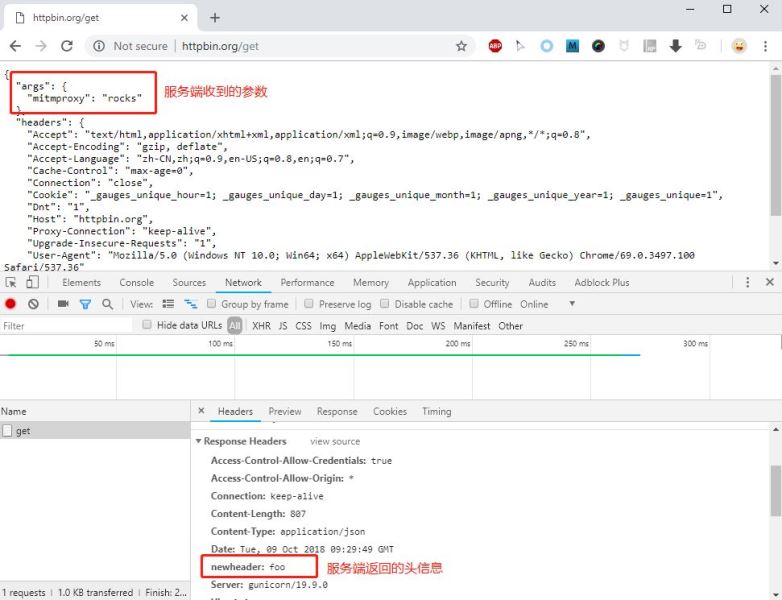This screenshot has width=782, height=600.
Task: Close the DevTools panel
Action: 770,282
